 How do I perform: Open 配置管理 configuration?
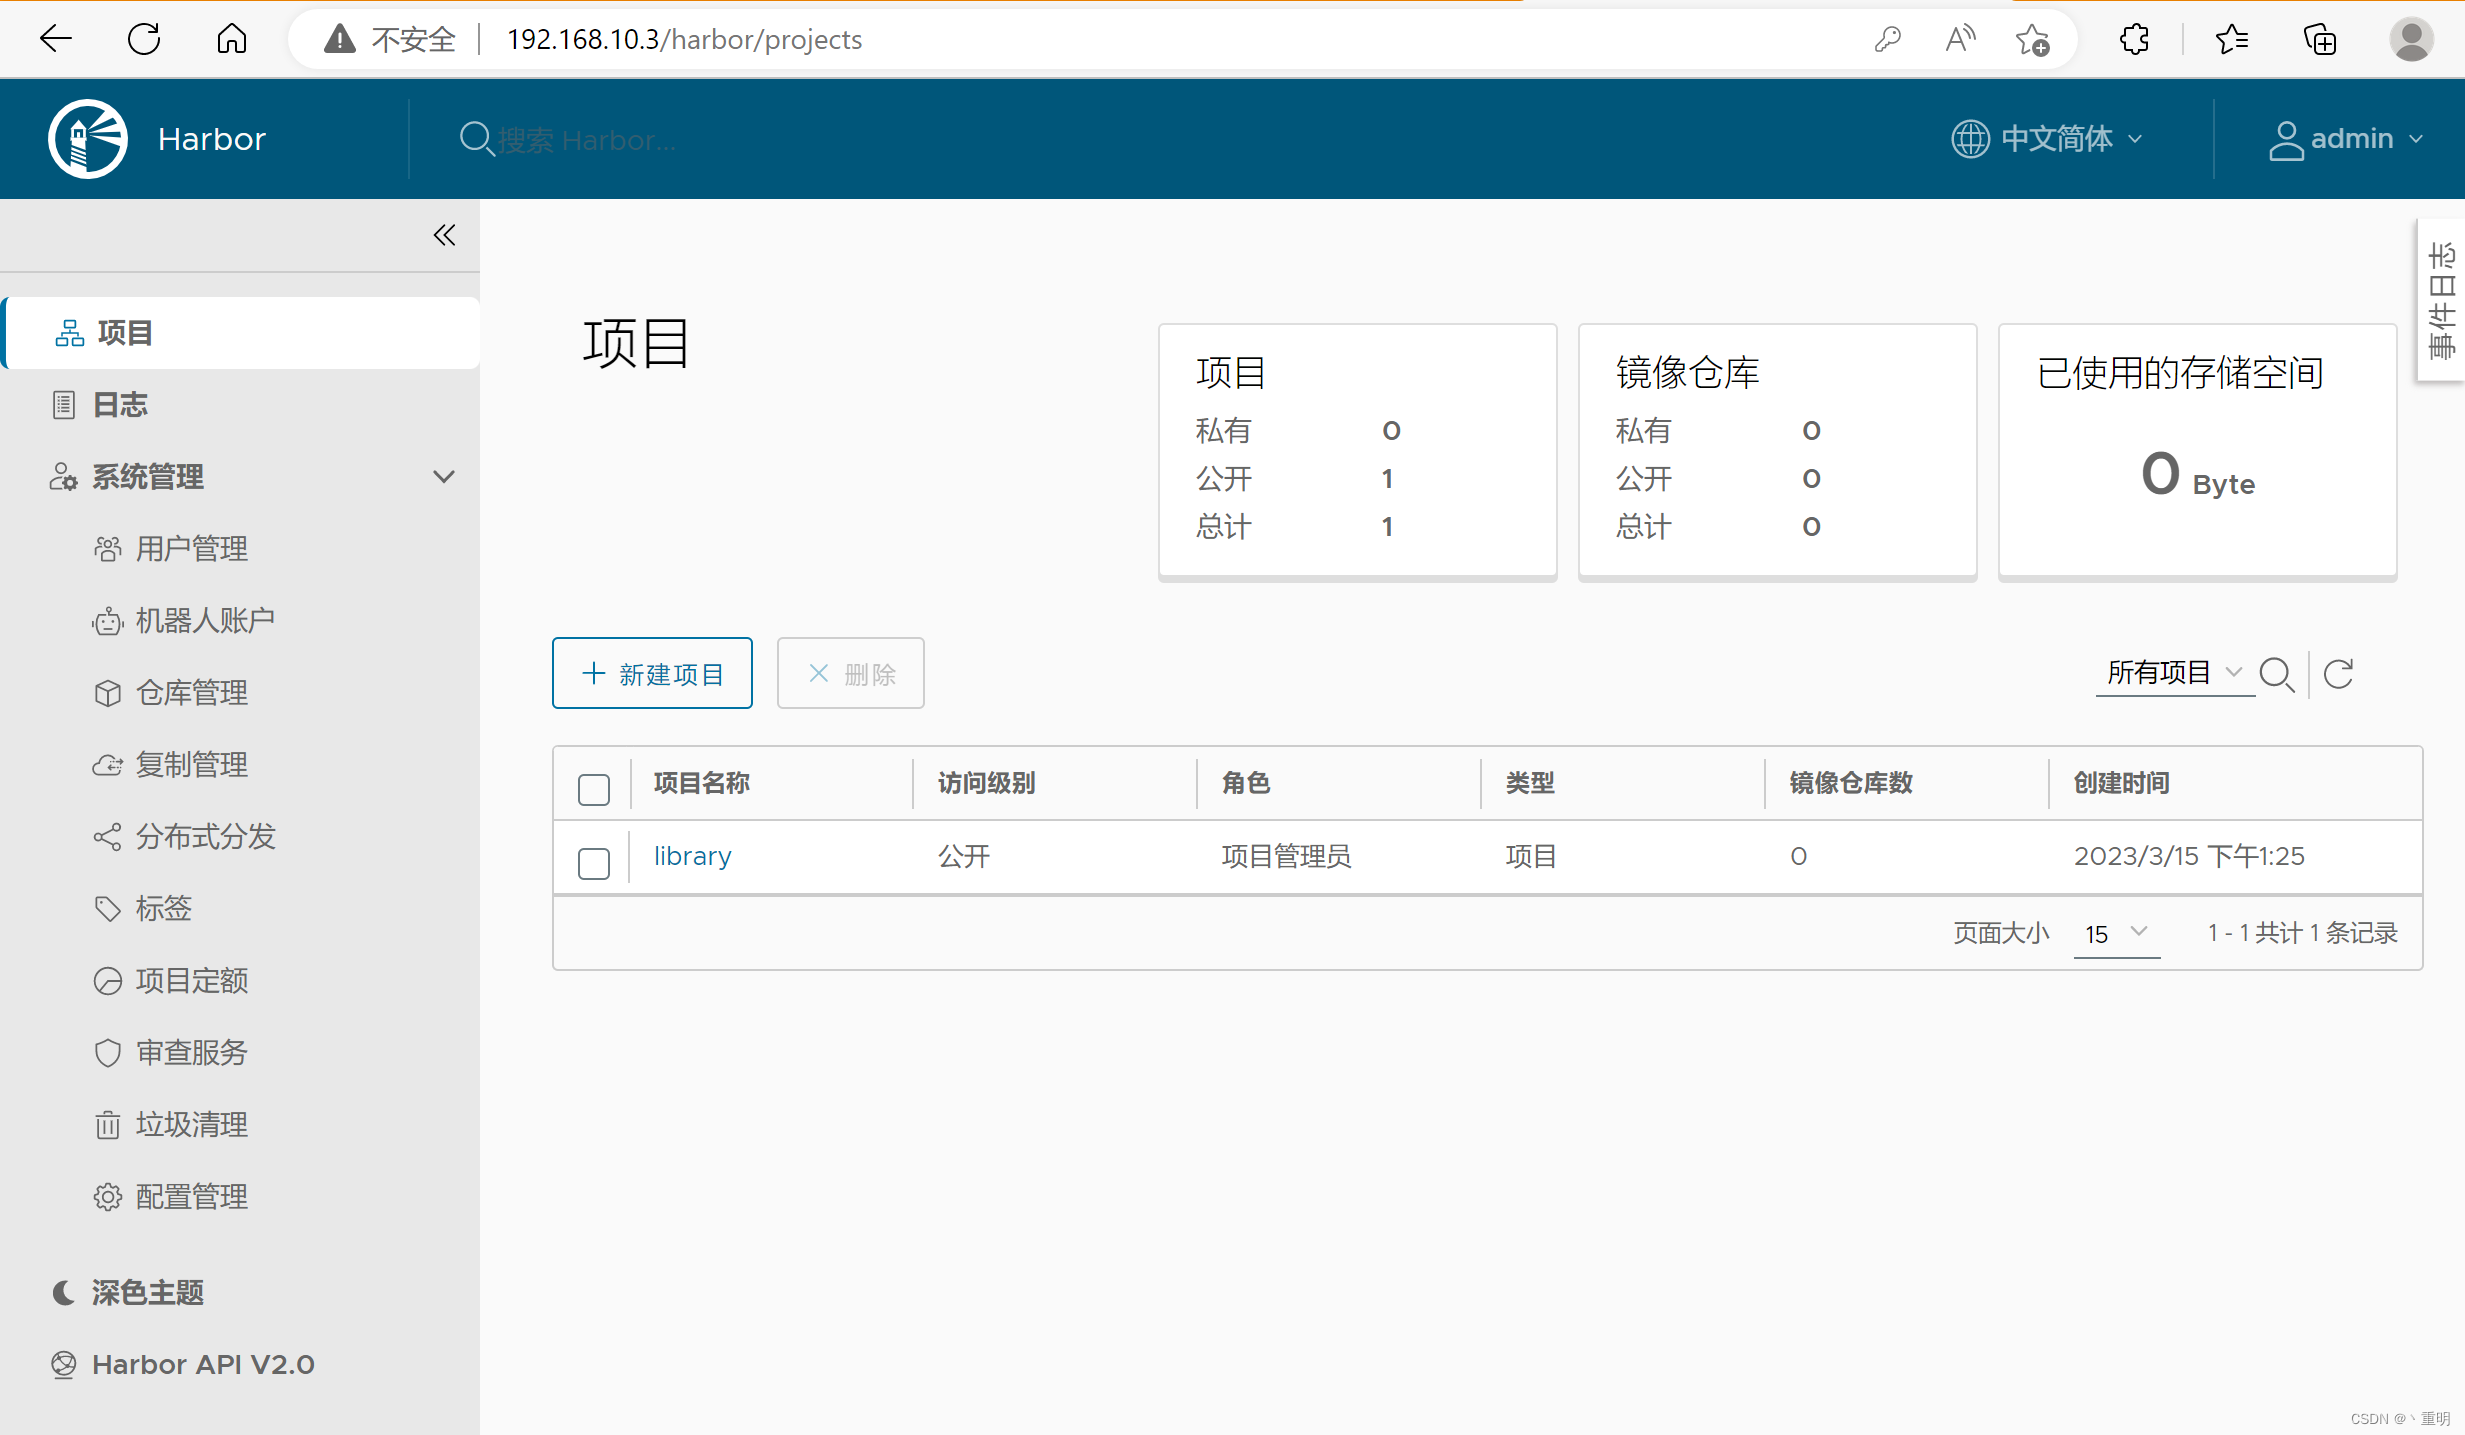170,1197
